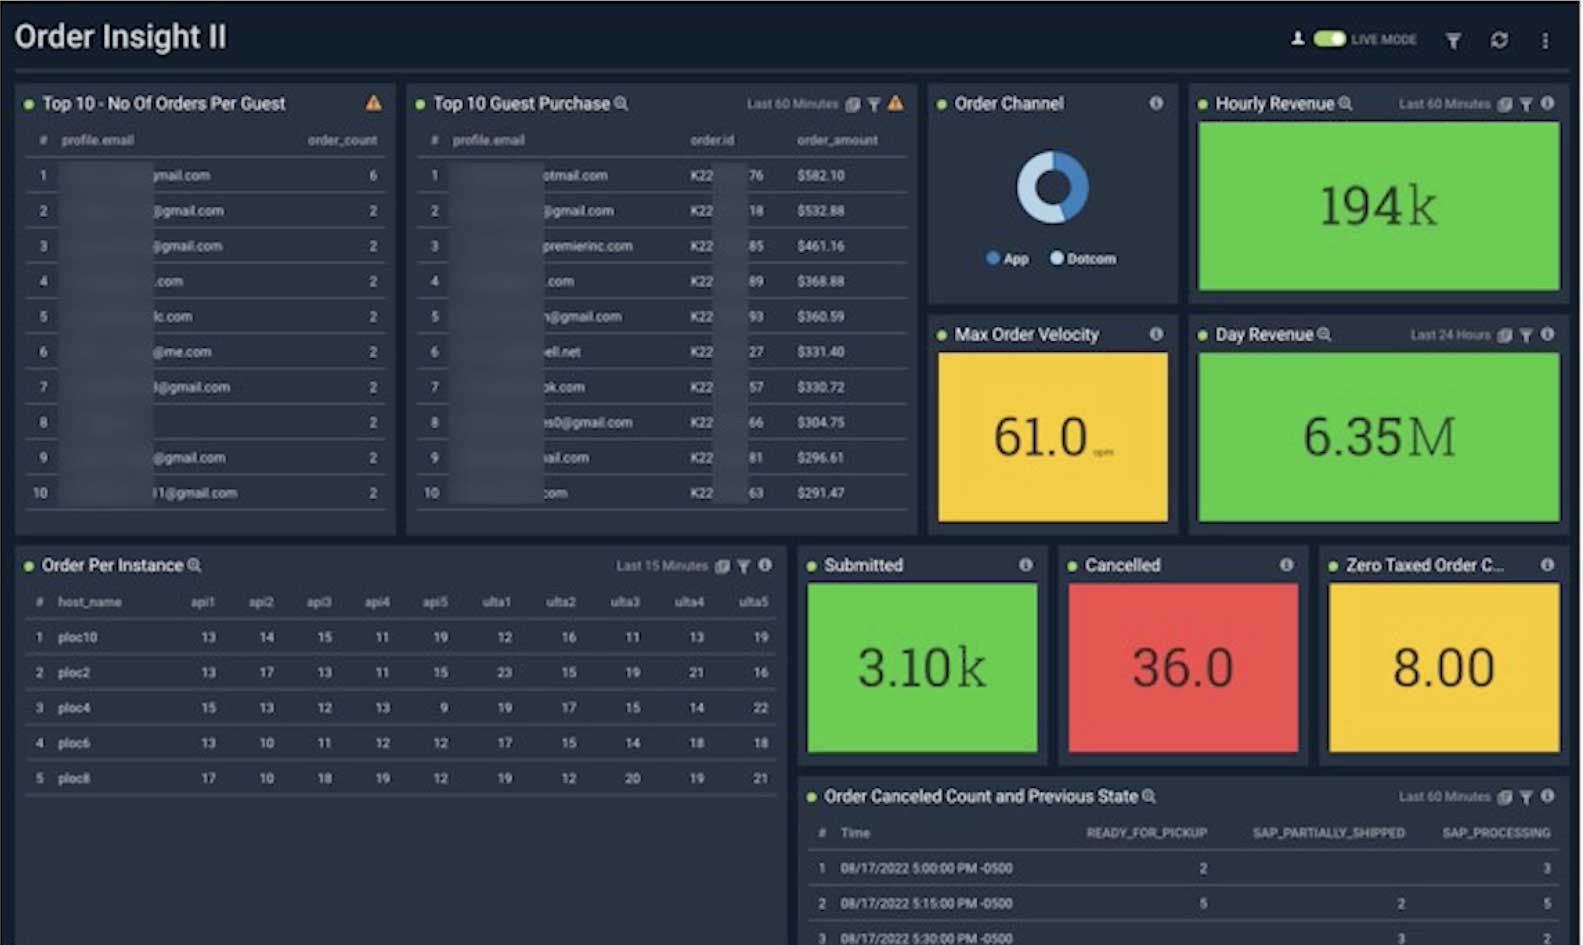Viewport: 1583px width, 945px height.
Task: Open info icon on Order Channel panel
Action: (1156, 103)
